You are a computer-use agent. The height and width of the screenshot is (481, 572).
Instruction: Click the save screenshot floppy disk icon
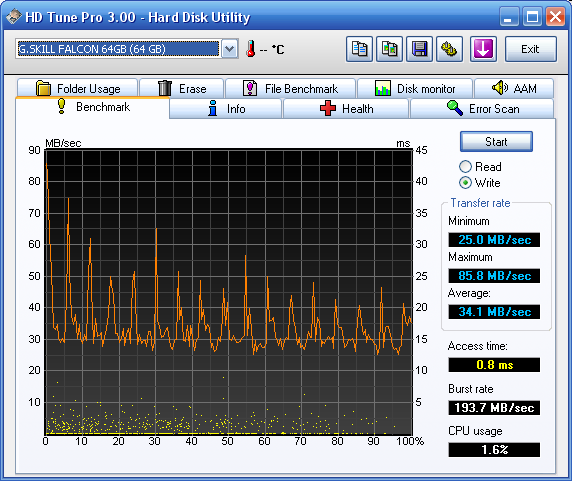tap(420, 49)
